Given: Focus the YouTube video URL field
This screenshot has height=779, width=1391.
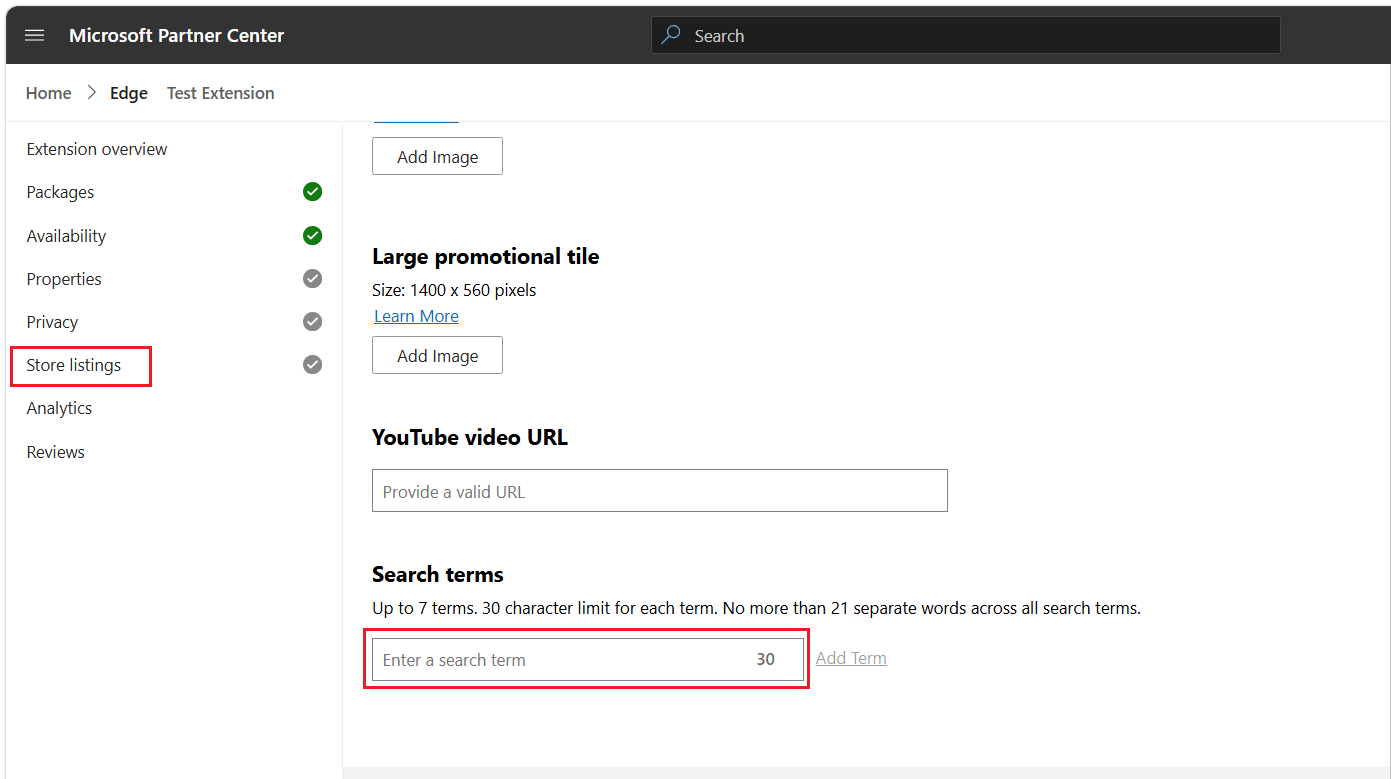Looking at the screenshot, I should pyautogui.click(x=660, y=491).
